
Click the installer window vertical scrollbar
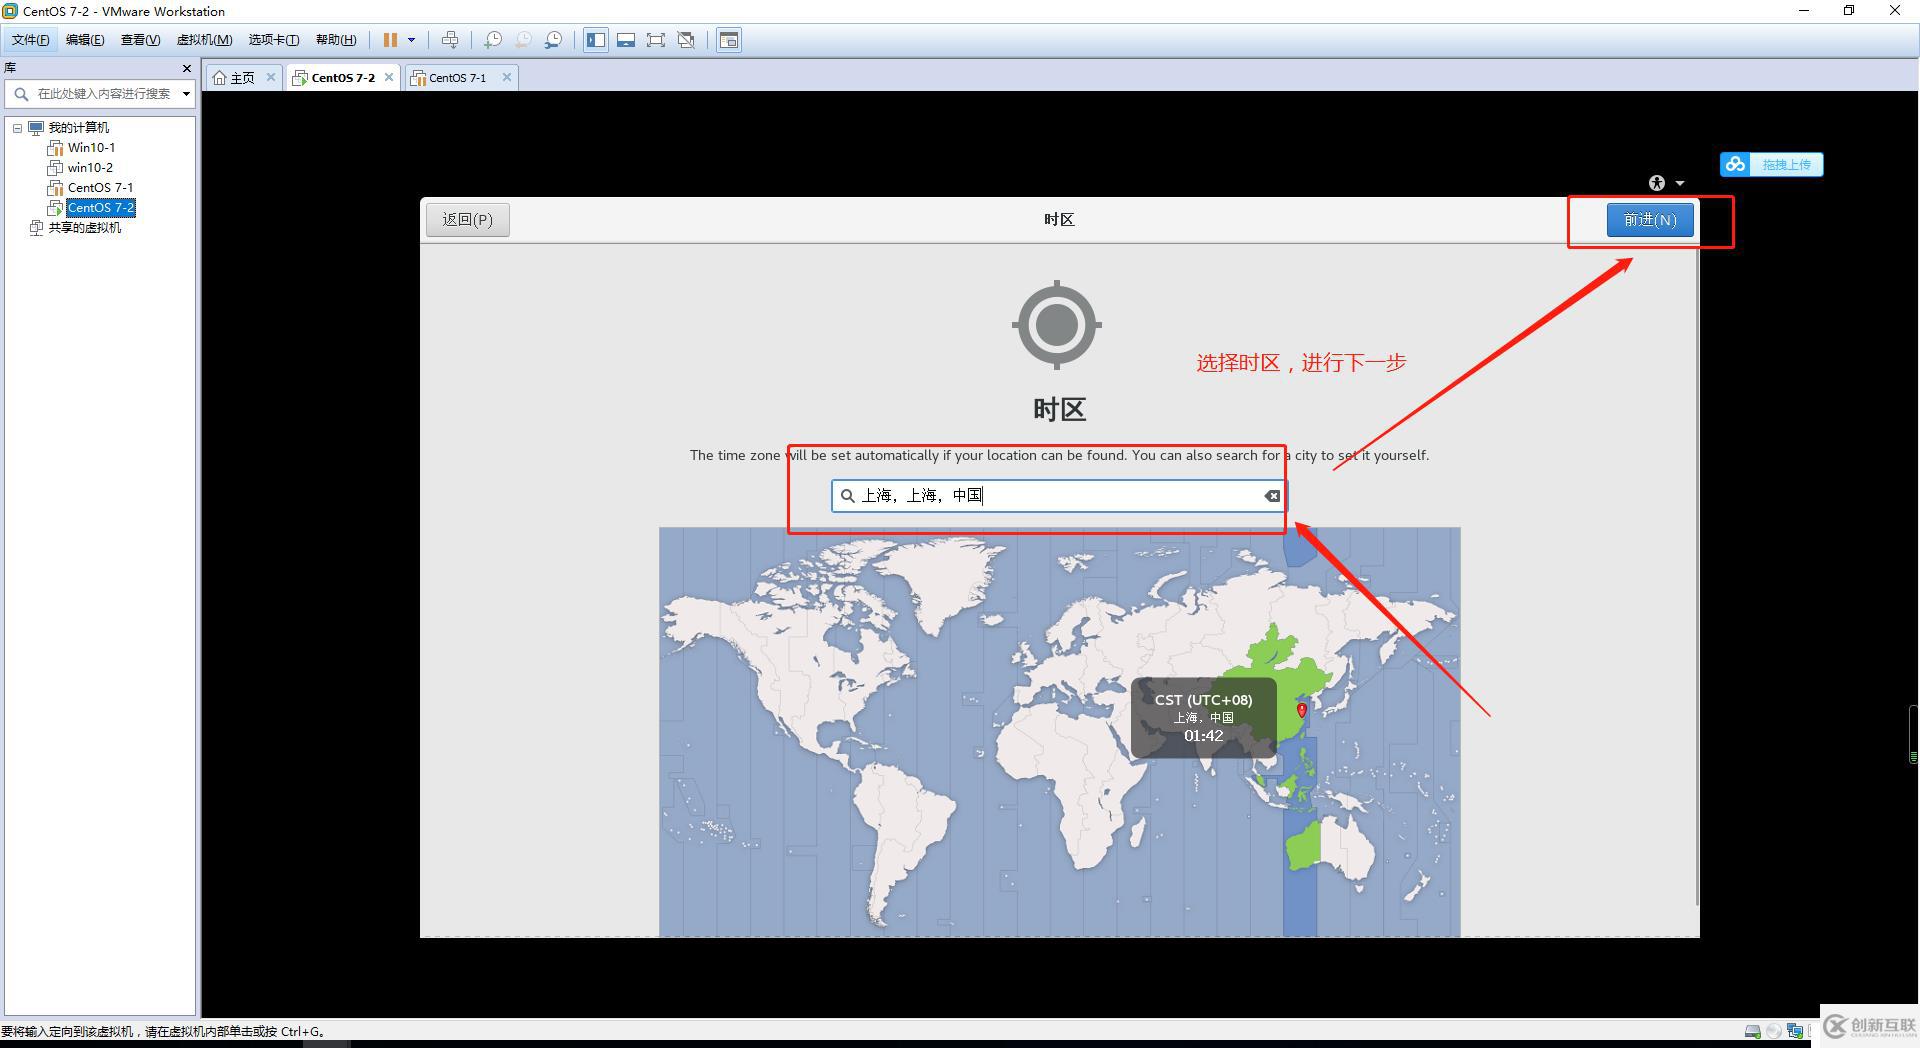(1697, 575)
